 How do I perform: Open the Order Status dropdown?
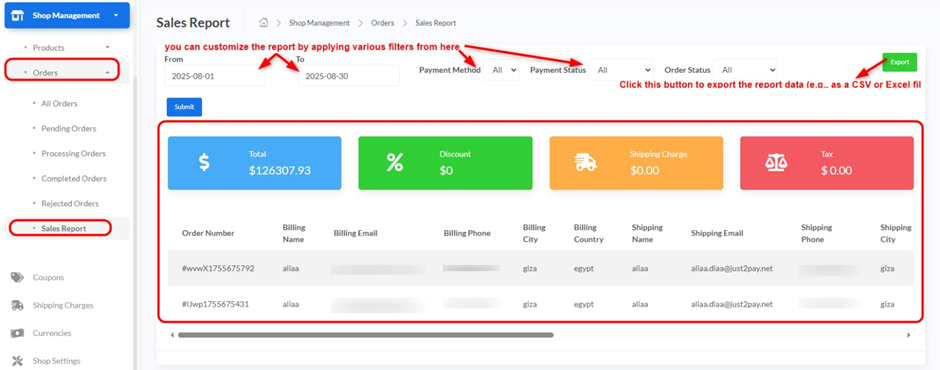click(746, 70)
